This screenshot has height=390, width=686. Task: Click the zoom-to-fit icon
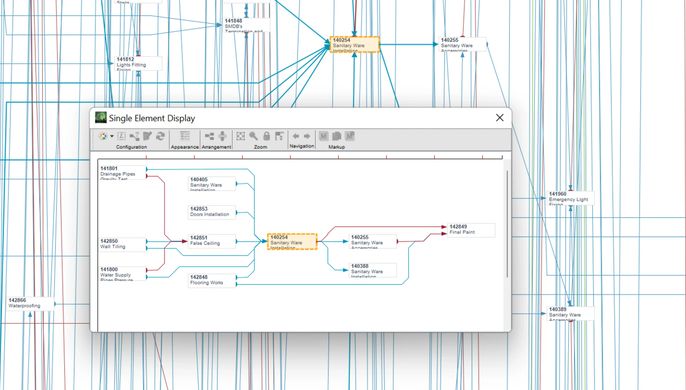(x=241, y=136)
